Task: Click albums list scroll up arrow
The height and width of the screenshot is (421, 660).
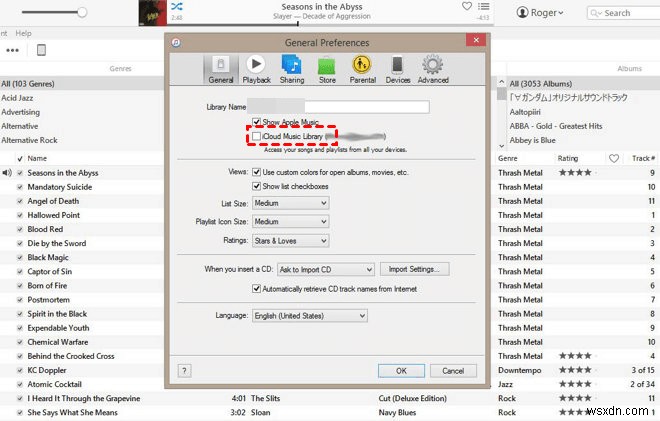Action: coord(501,82)
